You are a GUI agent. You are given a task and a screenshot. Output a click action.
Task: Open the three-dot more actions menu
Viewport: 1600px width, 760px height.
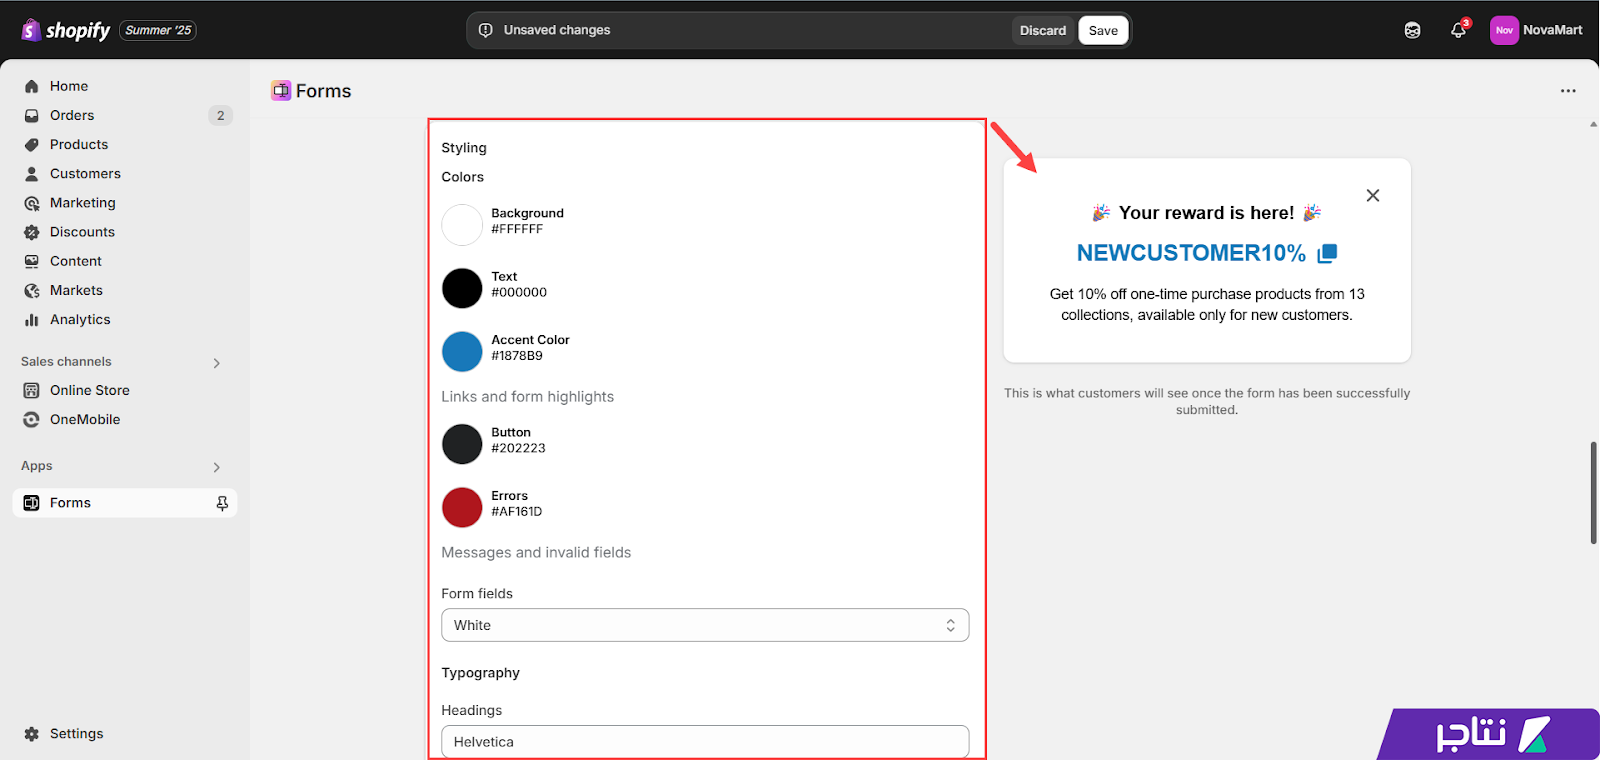pos(1568,91)
